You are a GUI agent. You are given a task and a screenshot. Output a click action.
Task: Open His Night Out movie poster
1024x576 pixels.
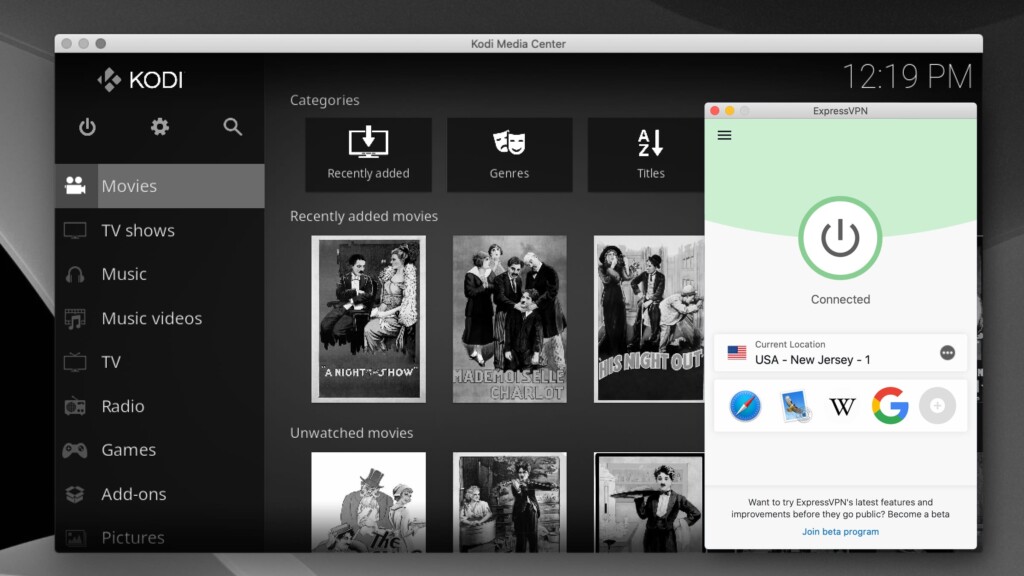(x=649, y=319)
